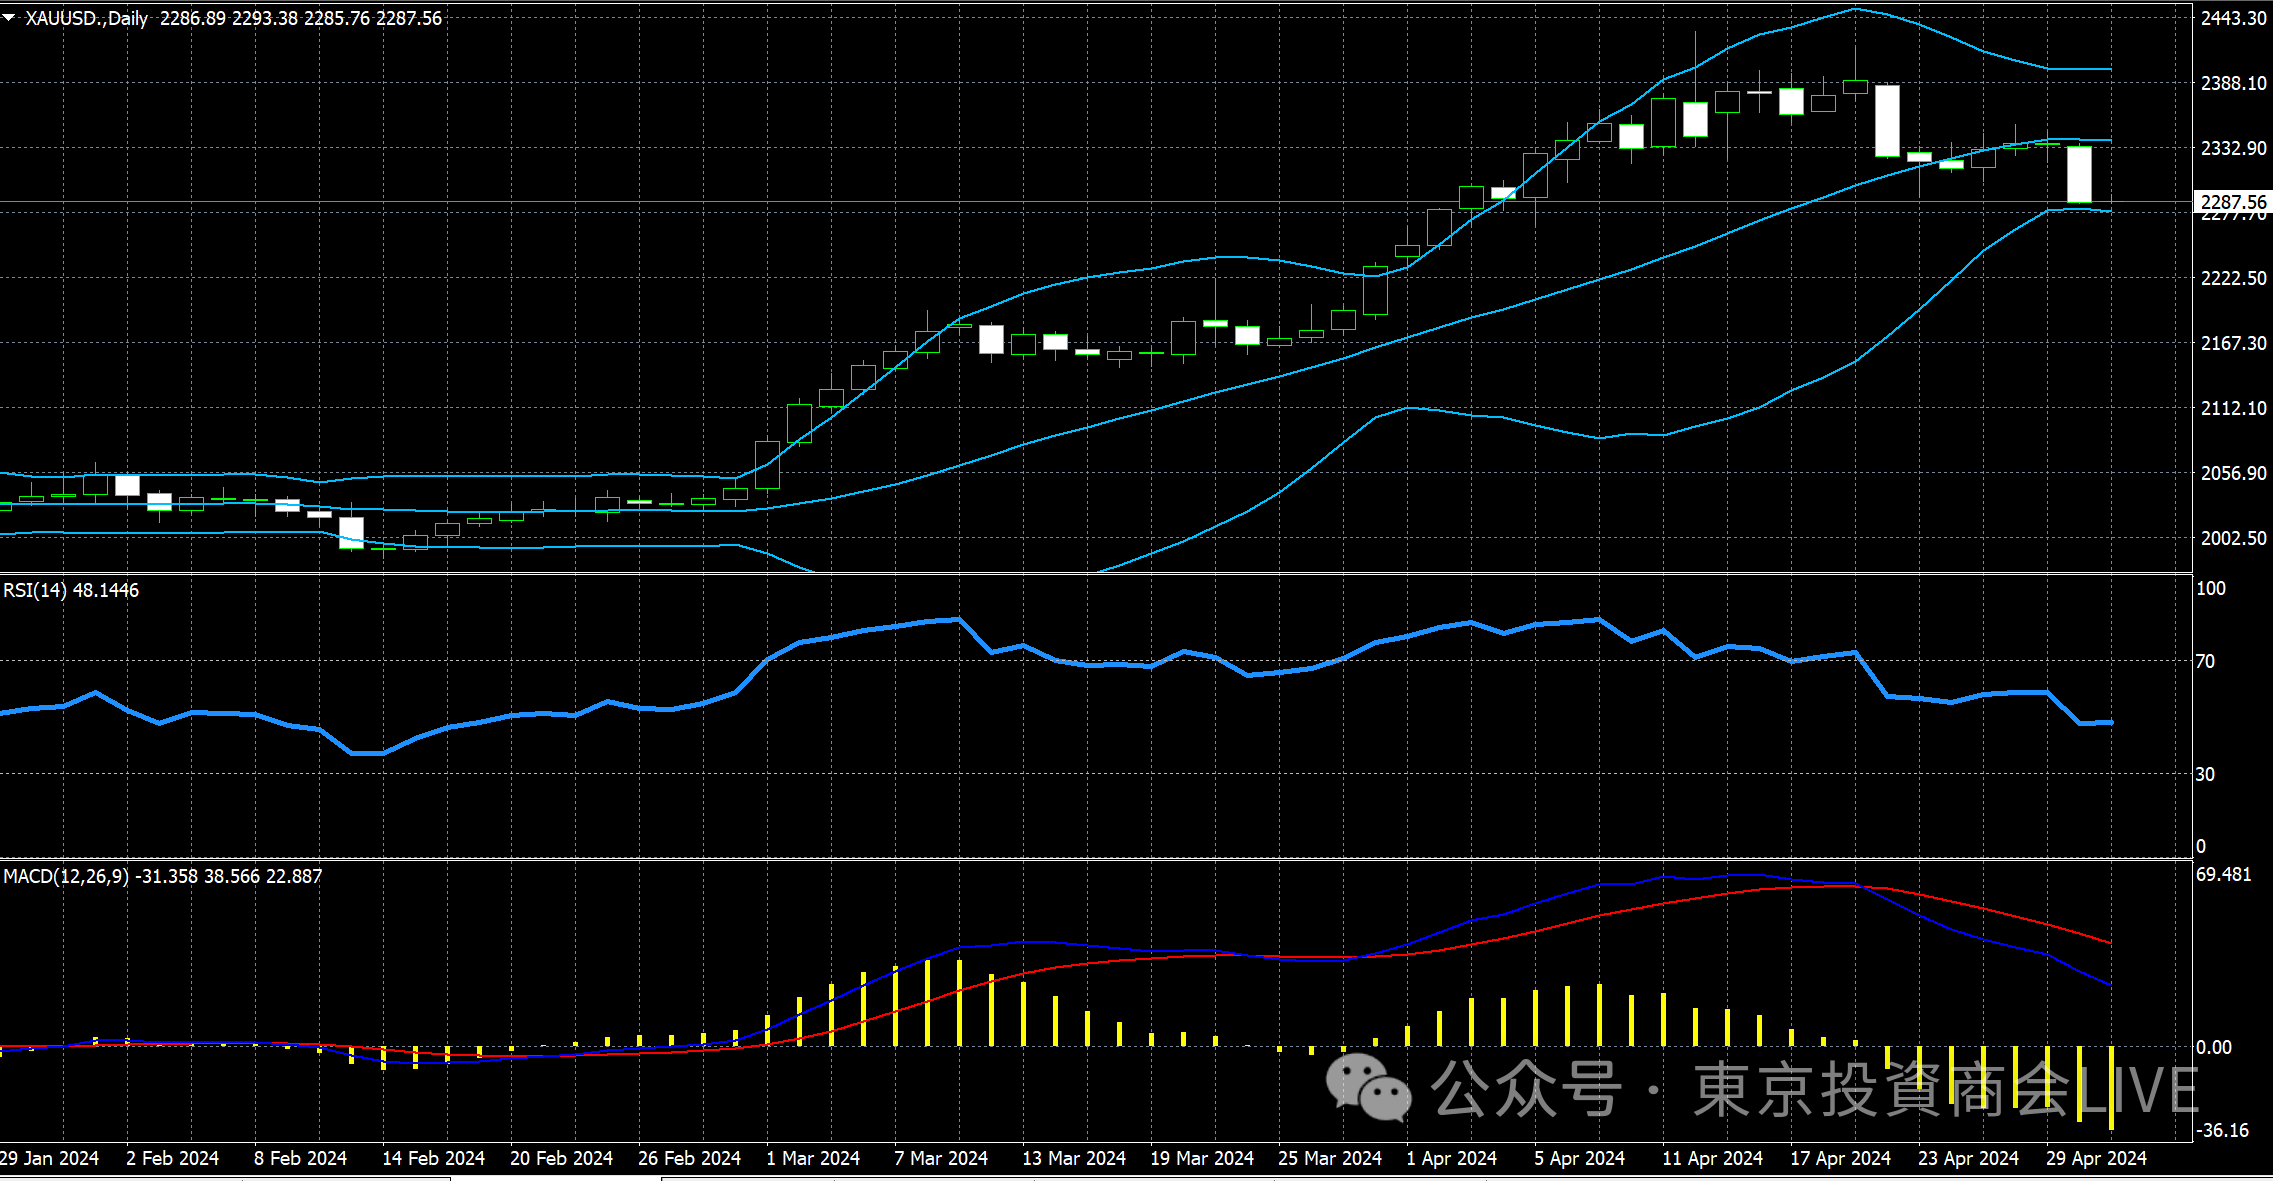Open the chart menu triangle beside XAUUSD

coord(9,18)
